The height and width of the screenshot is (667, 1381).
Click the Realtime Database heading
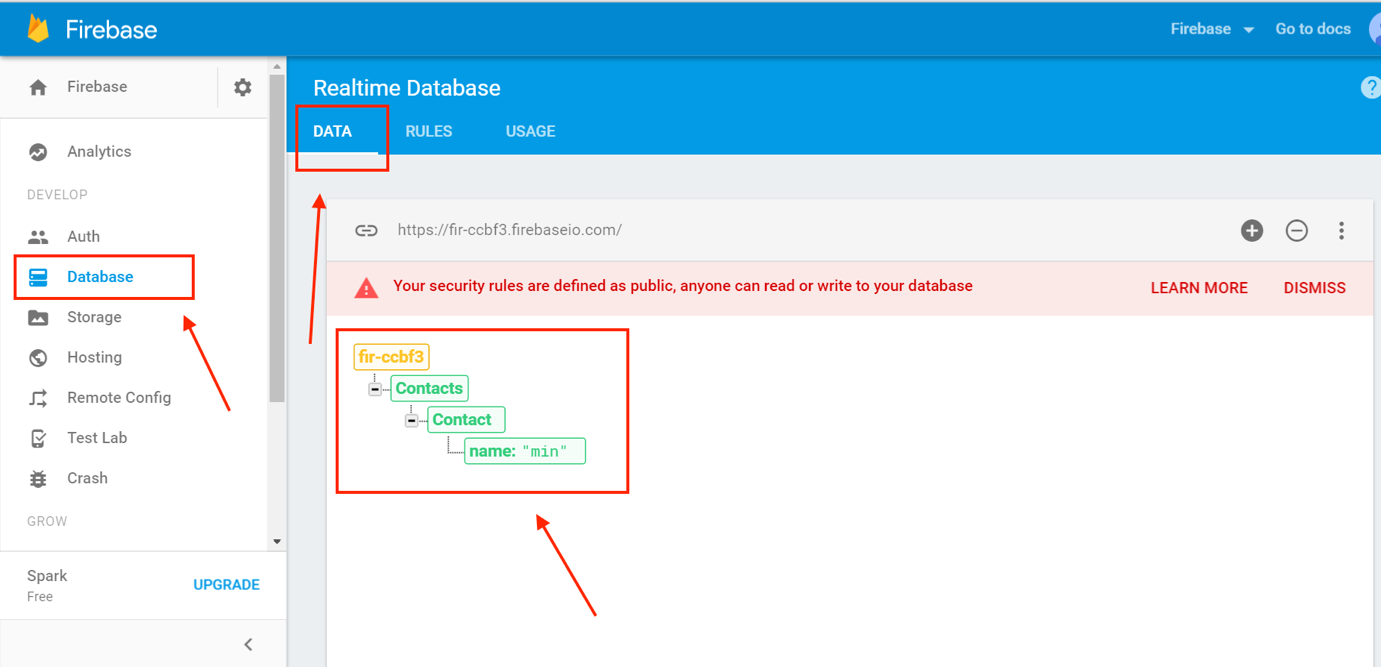(407, 88)
